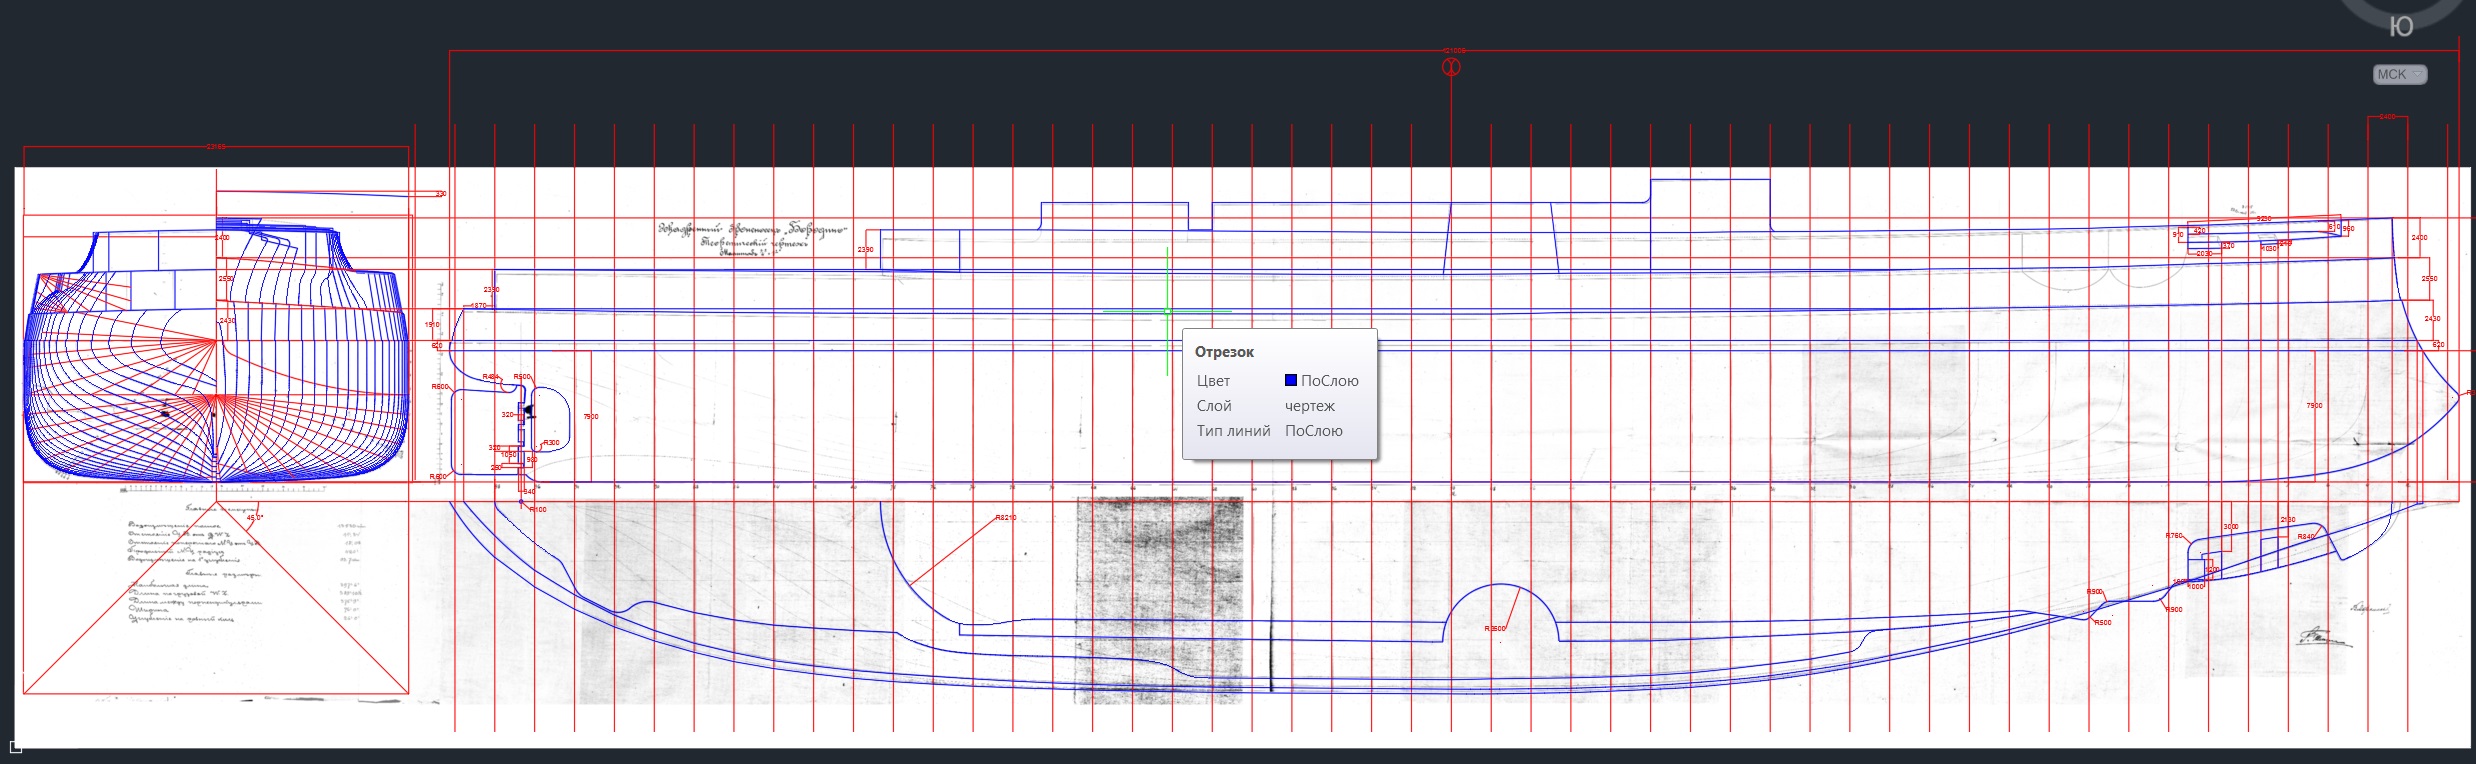Select the 7900 dimension text near stern

coord(590,416)
